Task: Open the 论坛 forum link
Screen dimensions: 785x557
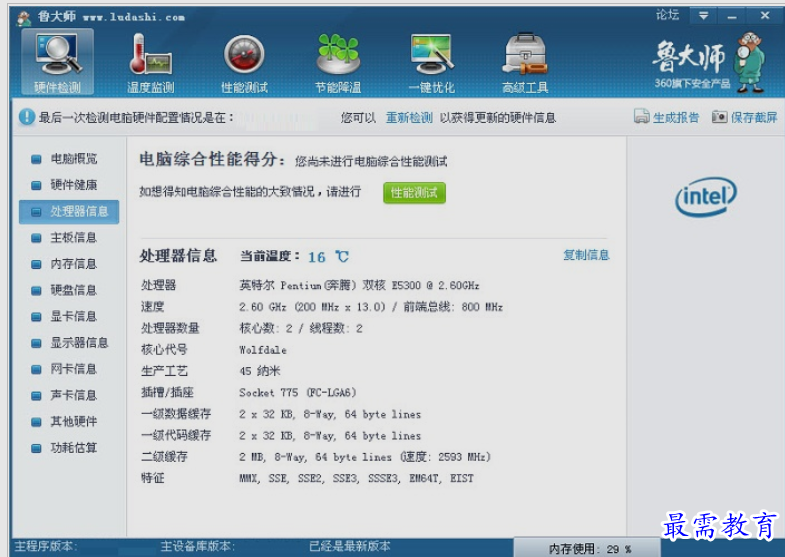Action: [x=668, y=15]
